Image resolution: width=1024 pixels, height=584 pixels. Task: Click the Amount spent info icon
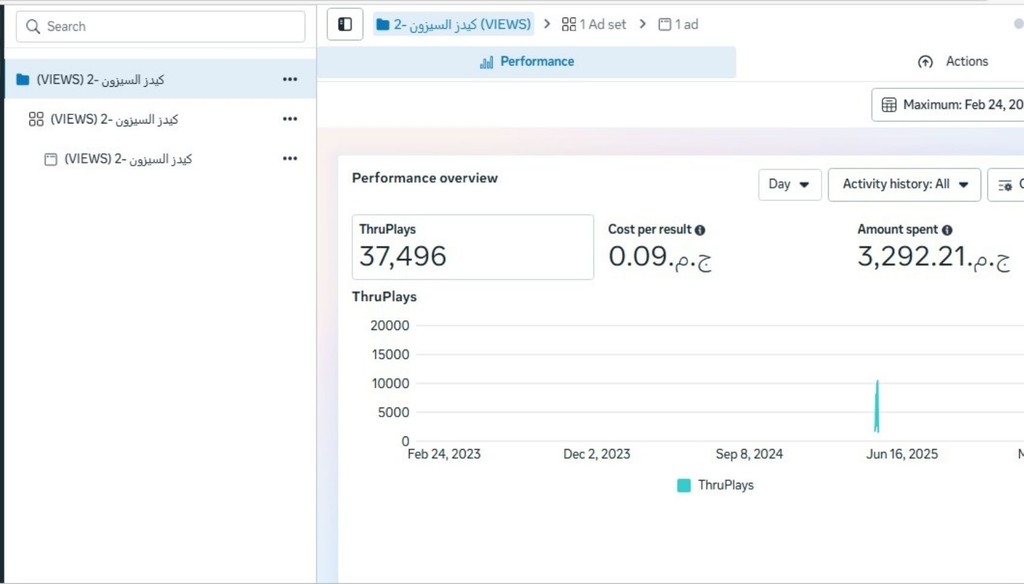[947, 230]
